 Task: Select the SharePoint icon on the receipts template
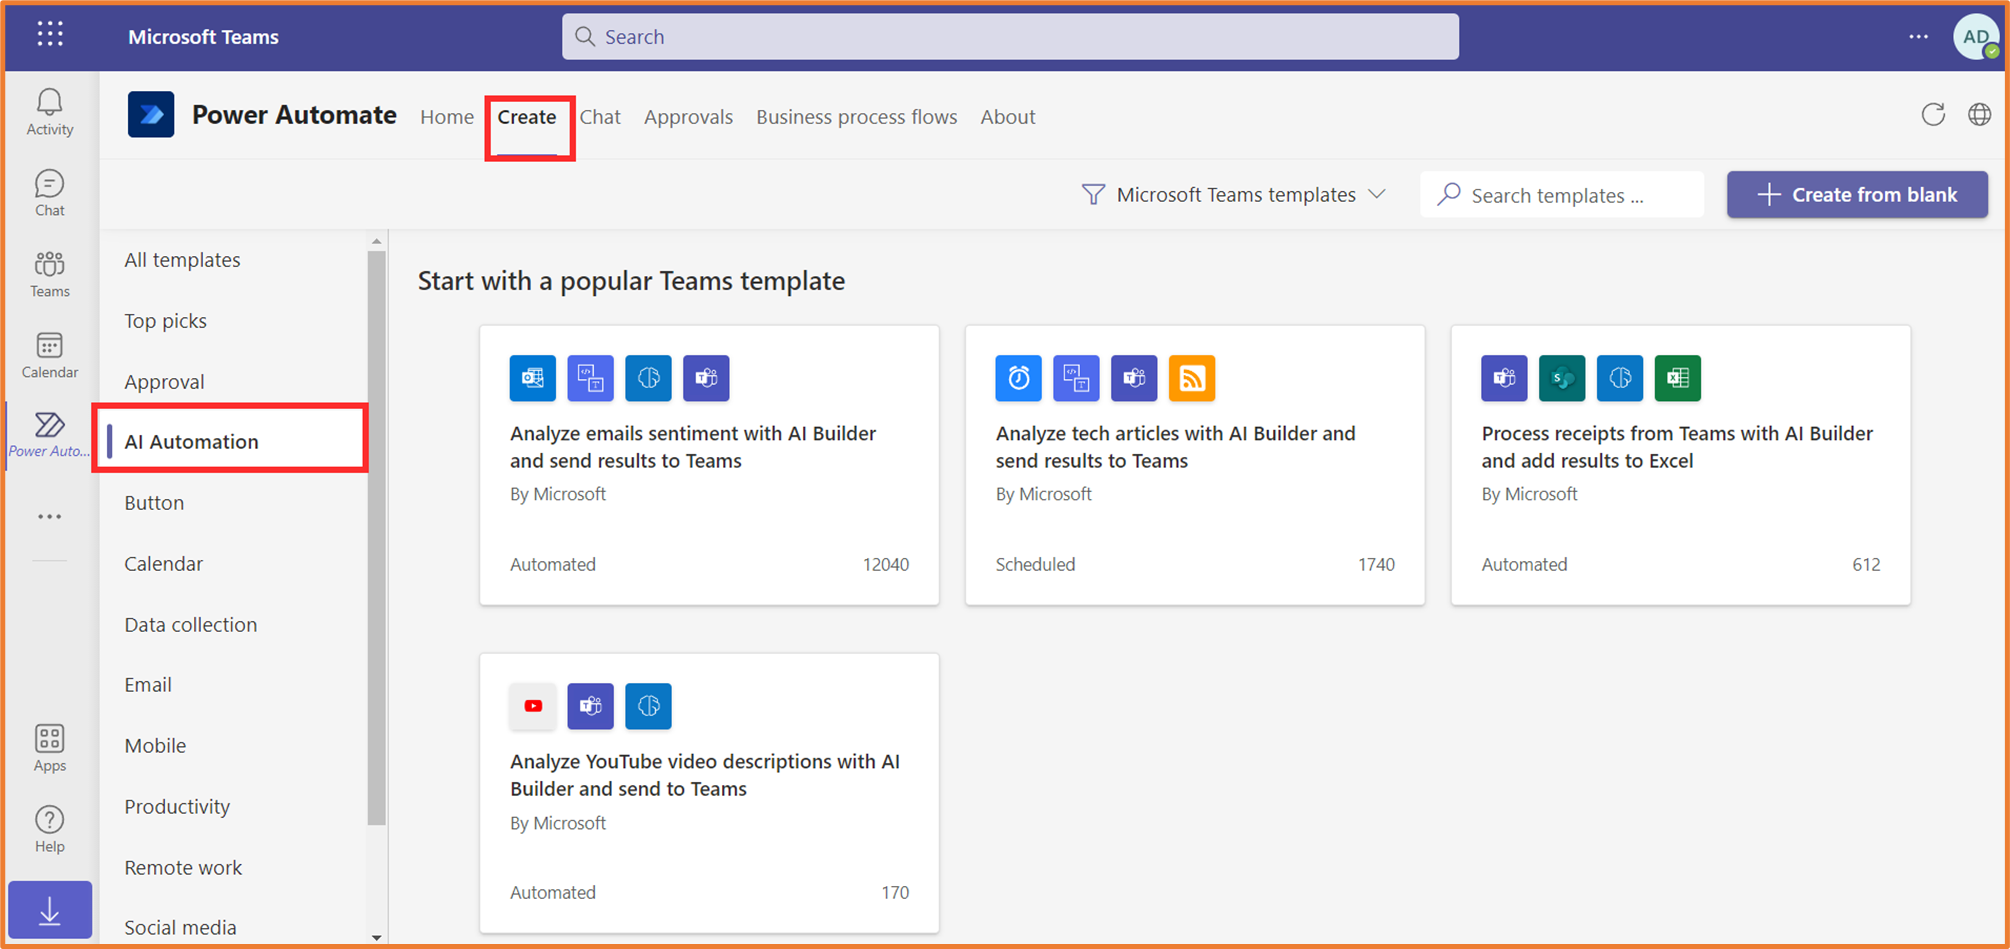(1561, 378)
